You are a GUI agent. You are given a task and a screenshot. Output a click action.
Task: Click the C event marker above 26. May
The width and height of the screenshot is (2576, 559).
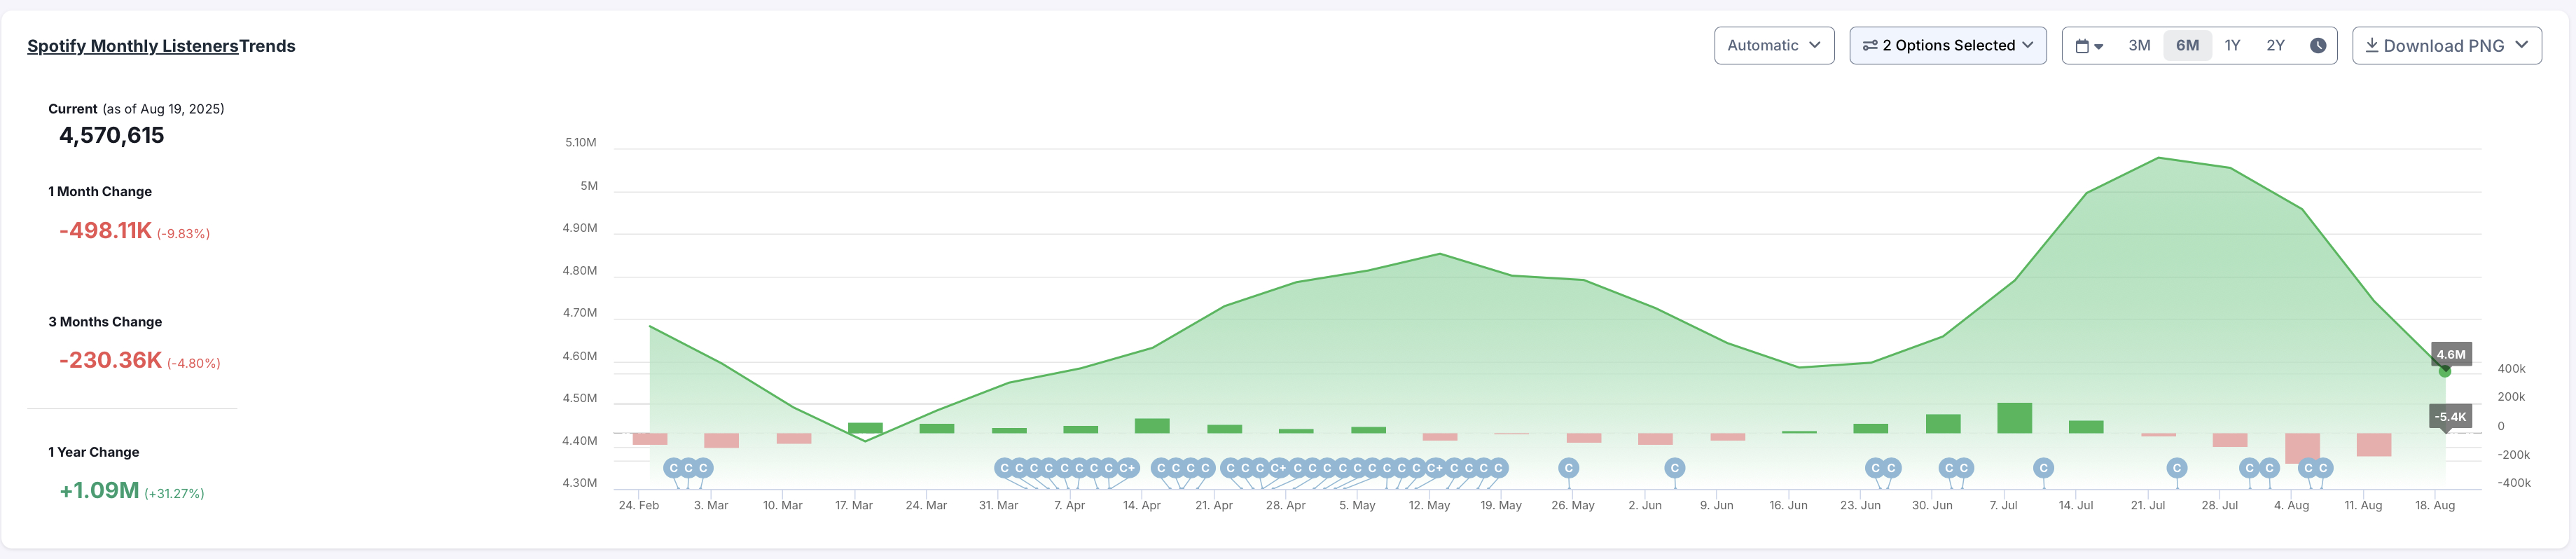pyautogui.click(x=1569, y=468)
